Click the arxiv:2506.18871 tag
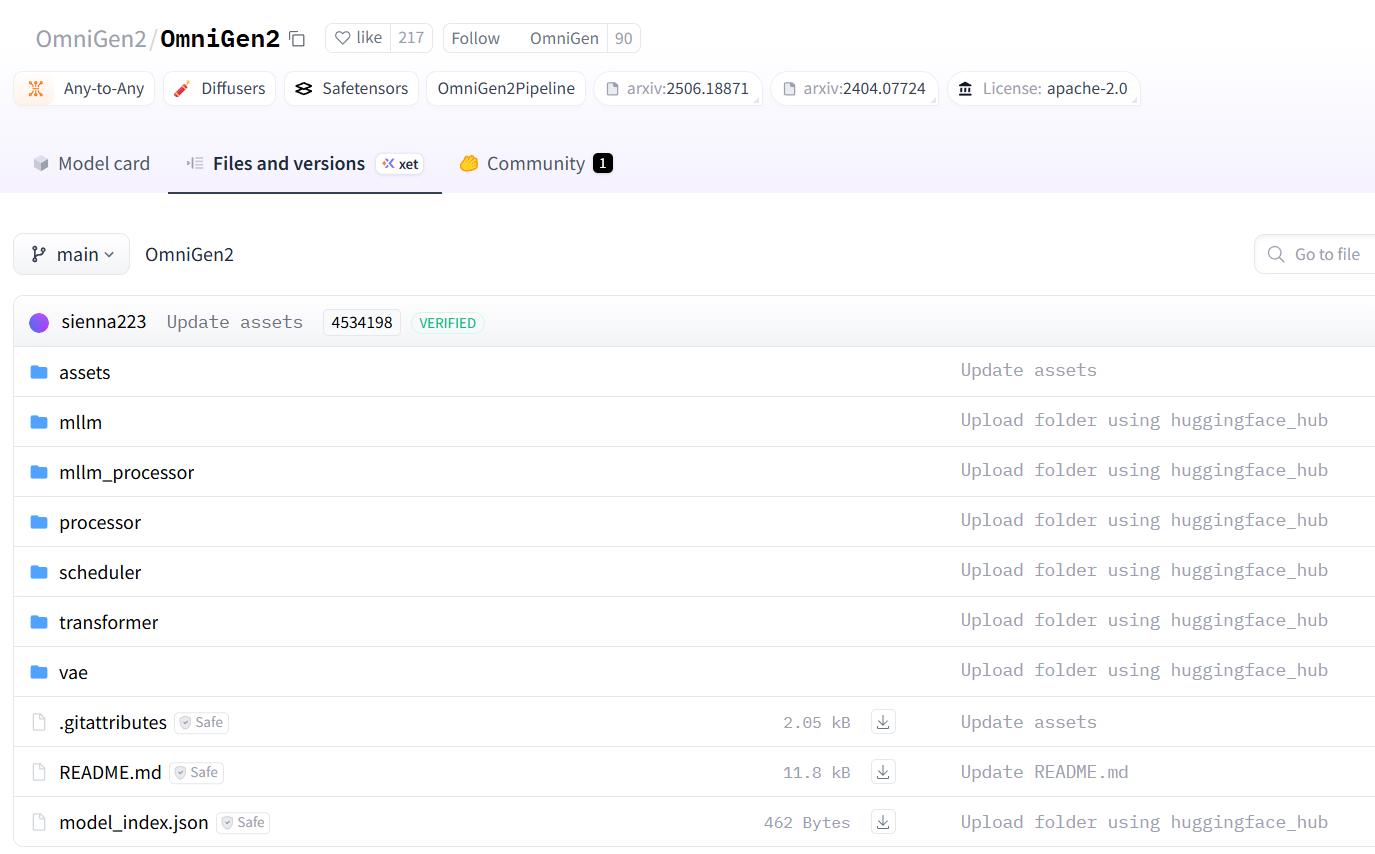1375x854 pixels. 678,88
